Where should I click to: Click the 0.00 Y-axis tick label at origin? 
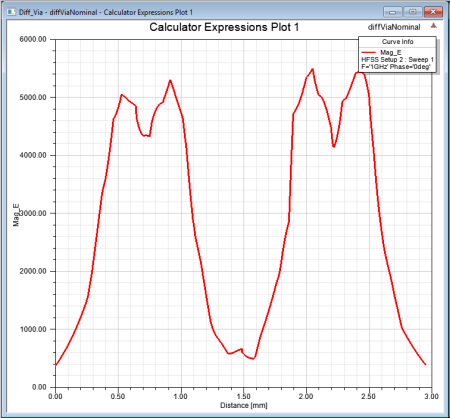click(x=39, y=387)
